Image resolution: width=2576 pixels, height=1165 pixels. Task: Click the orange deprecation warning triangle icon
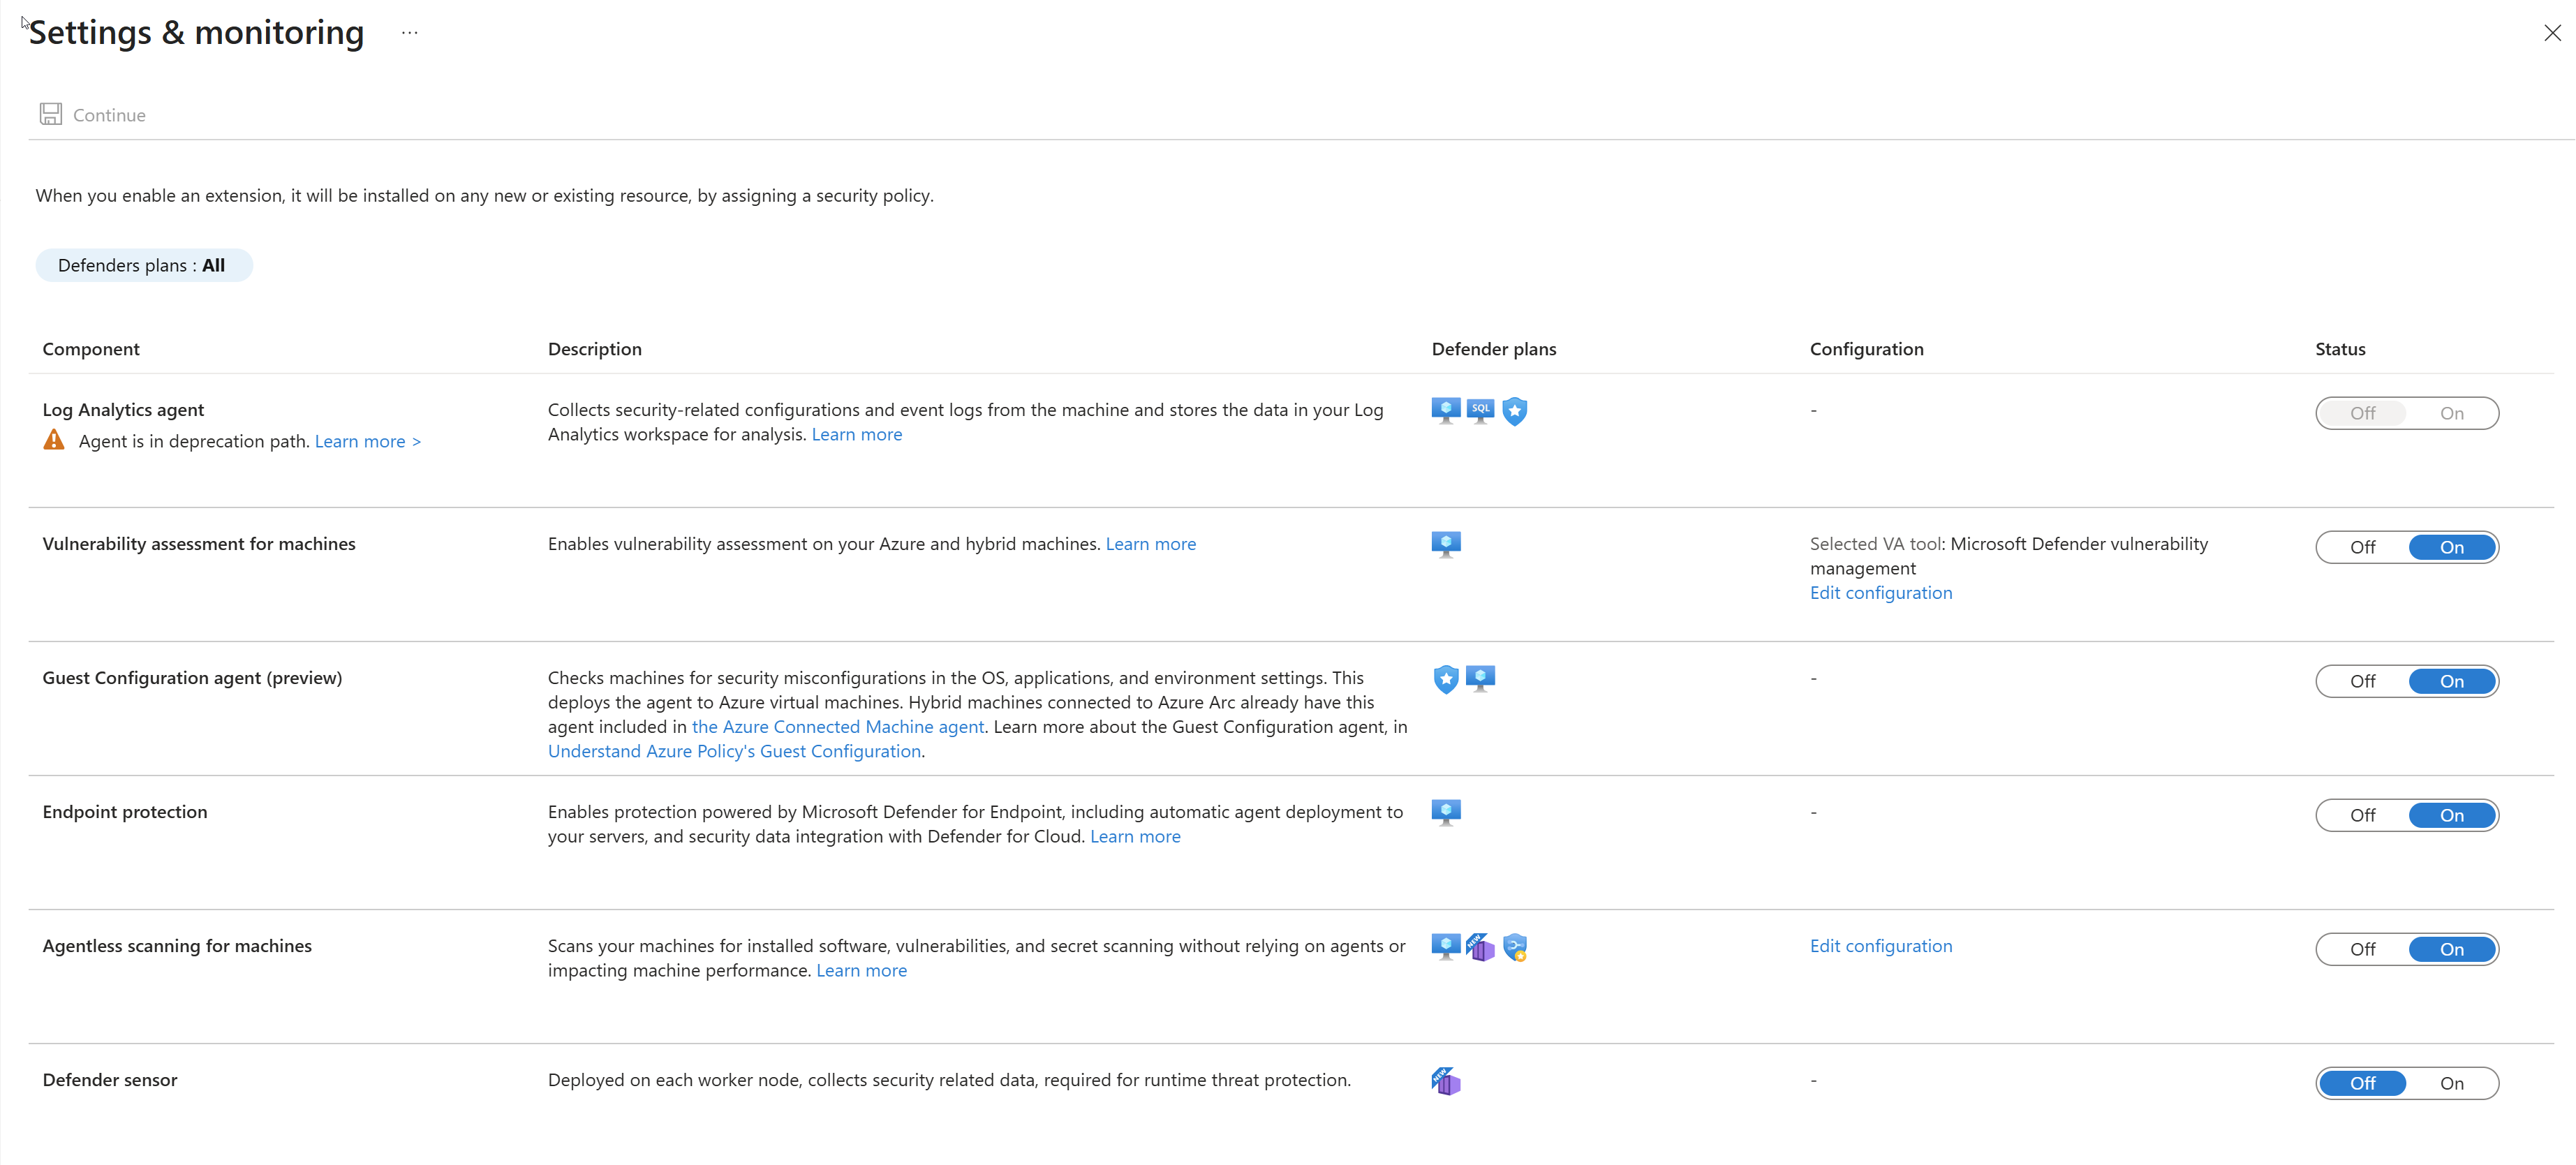[54, 440]
